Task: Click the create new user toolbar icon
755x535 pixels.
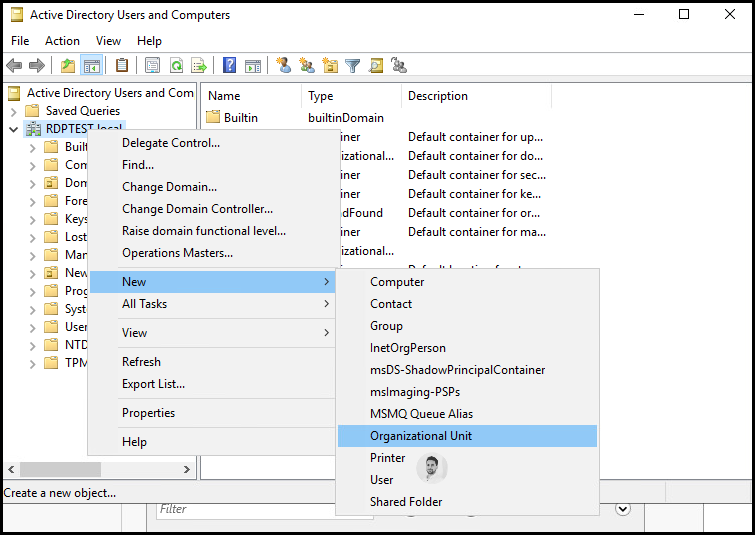Action: click(284, 65)
